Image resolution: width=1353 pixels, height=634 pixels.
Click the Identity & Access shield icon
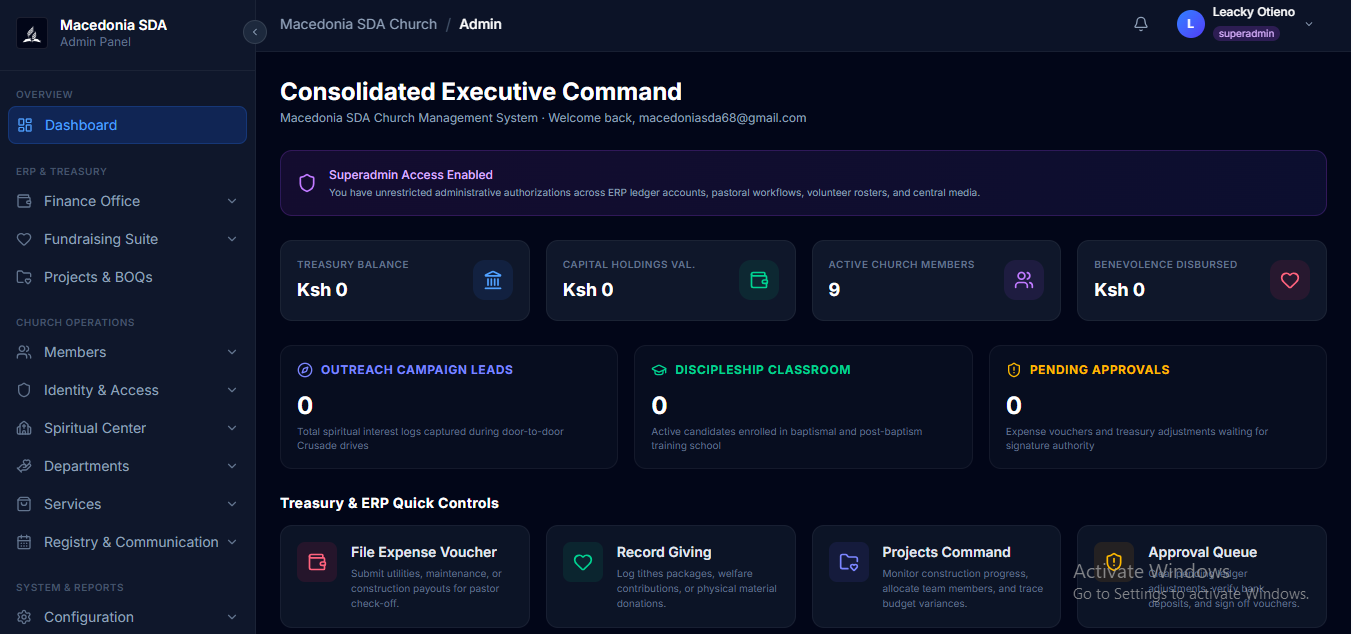click(x=24, y=390)
